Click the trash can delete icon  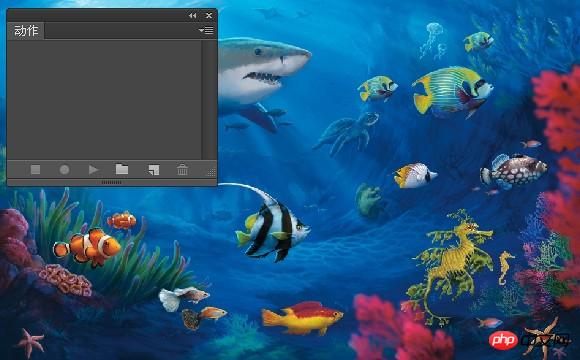coord(182,170)
